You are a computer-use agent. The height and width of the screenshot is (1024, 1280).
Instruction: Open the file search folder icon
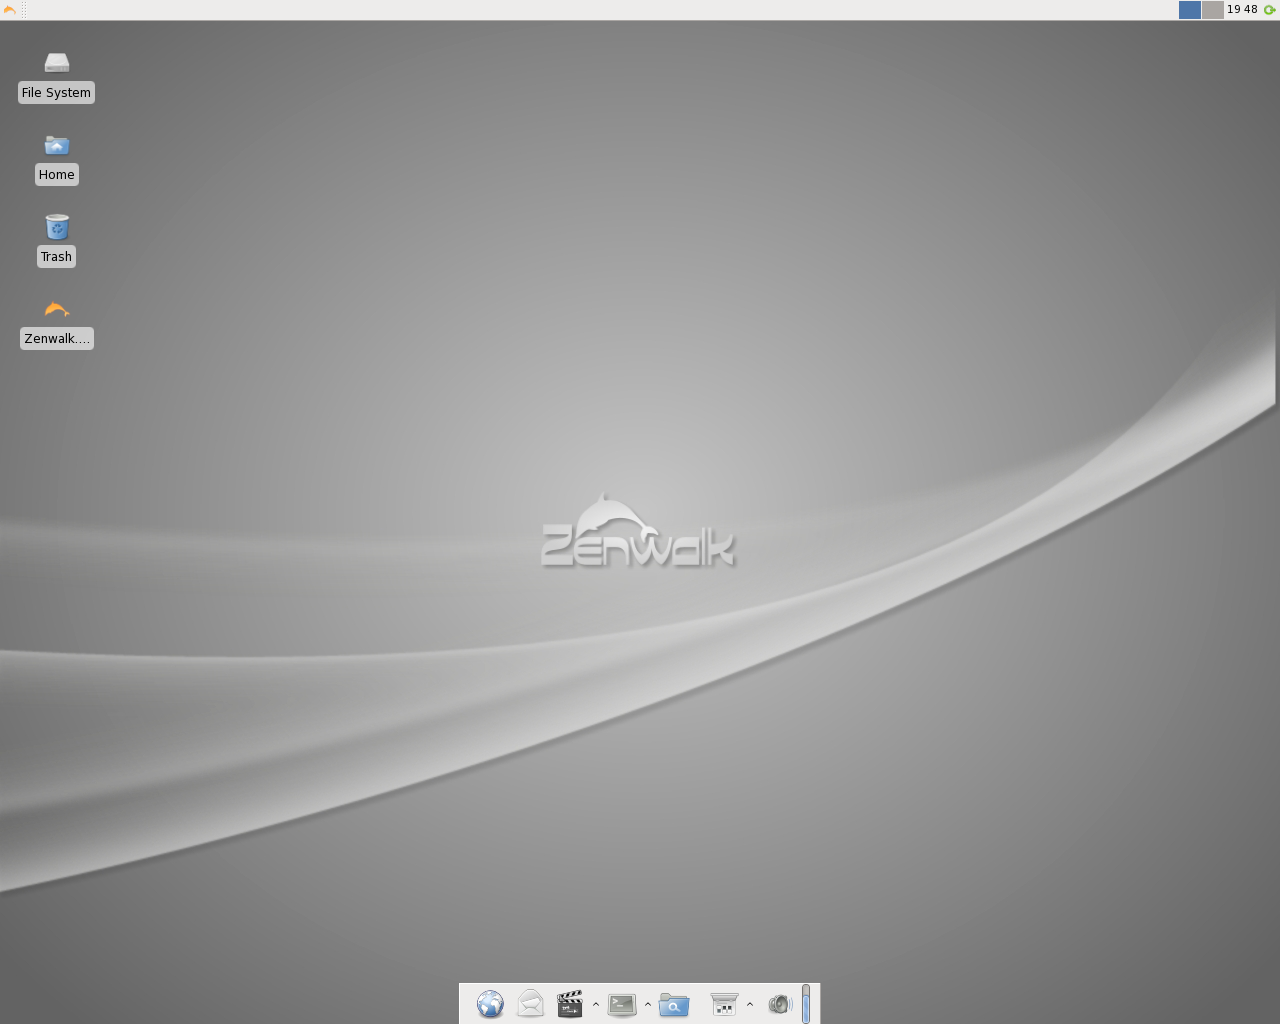click(674, 1004)
